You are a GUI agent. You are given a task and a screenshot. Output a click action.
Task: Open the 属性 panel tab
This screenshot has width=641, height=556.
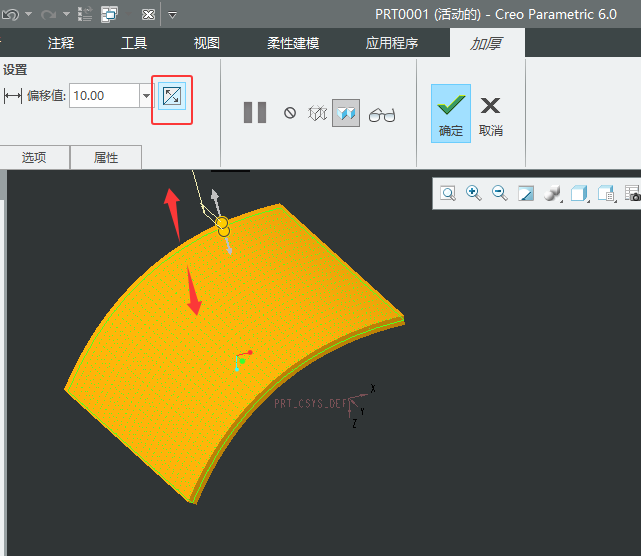(106, 157)
